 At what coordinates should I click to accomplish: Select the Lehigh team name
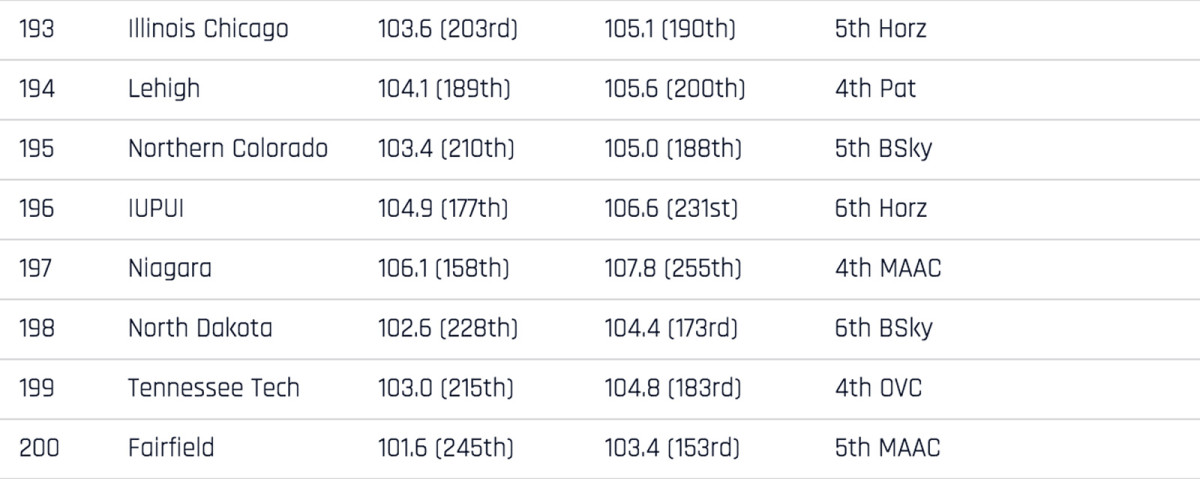tap(164, 89)
